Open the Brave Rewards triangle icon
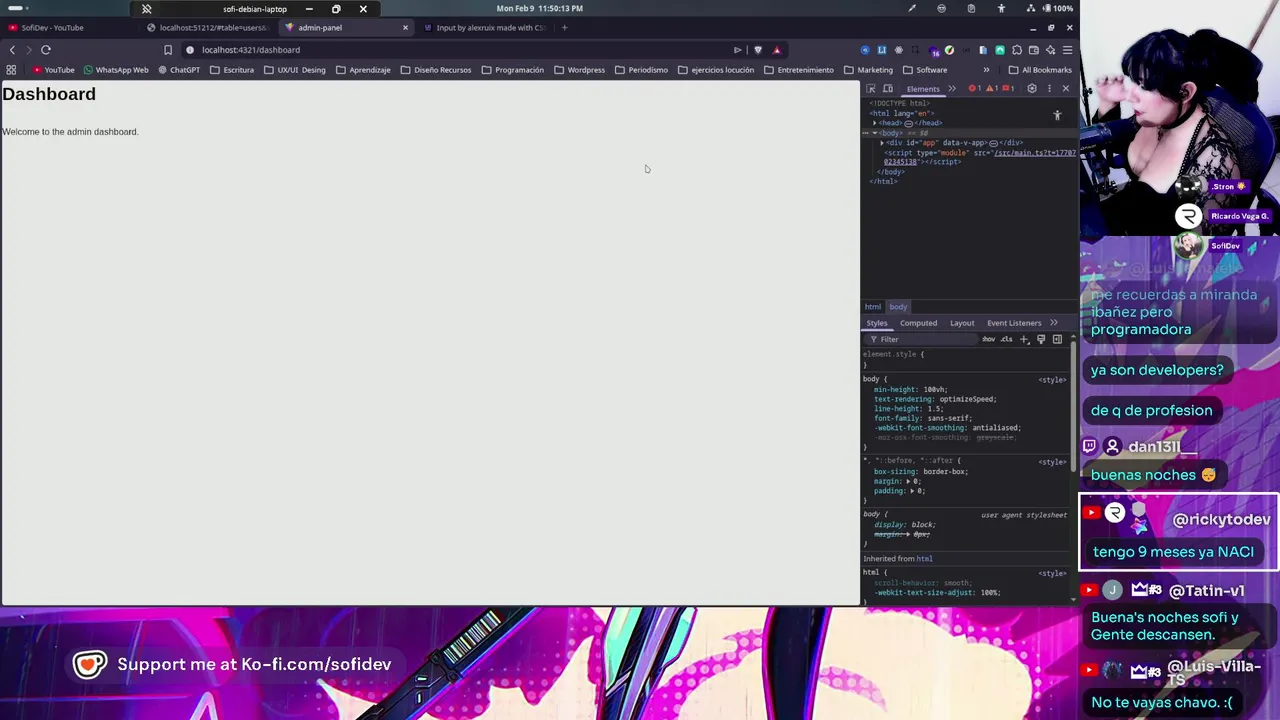This screenshot has width=1280, height=720. (777, 50)
